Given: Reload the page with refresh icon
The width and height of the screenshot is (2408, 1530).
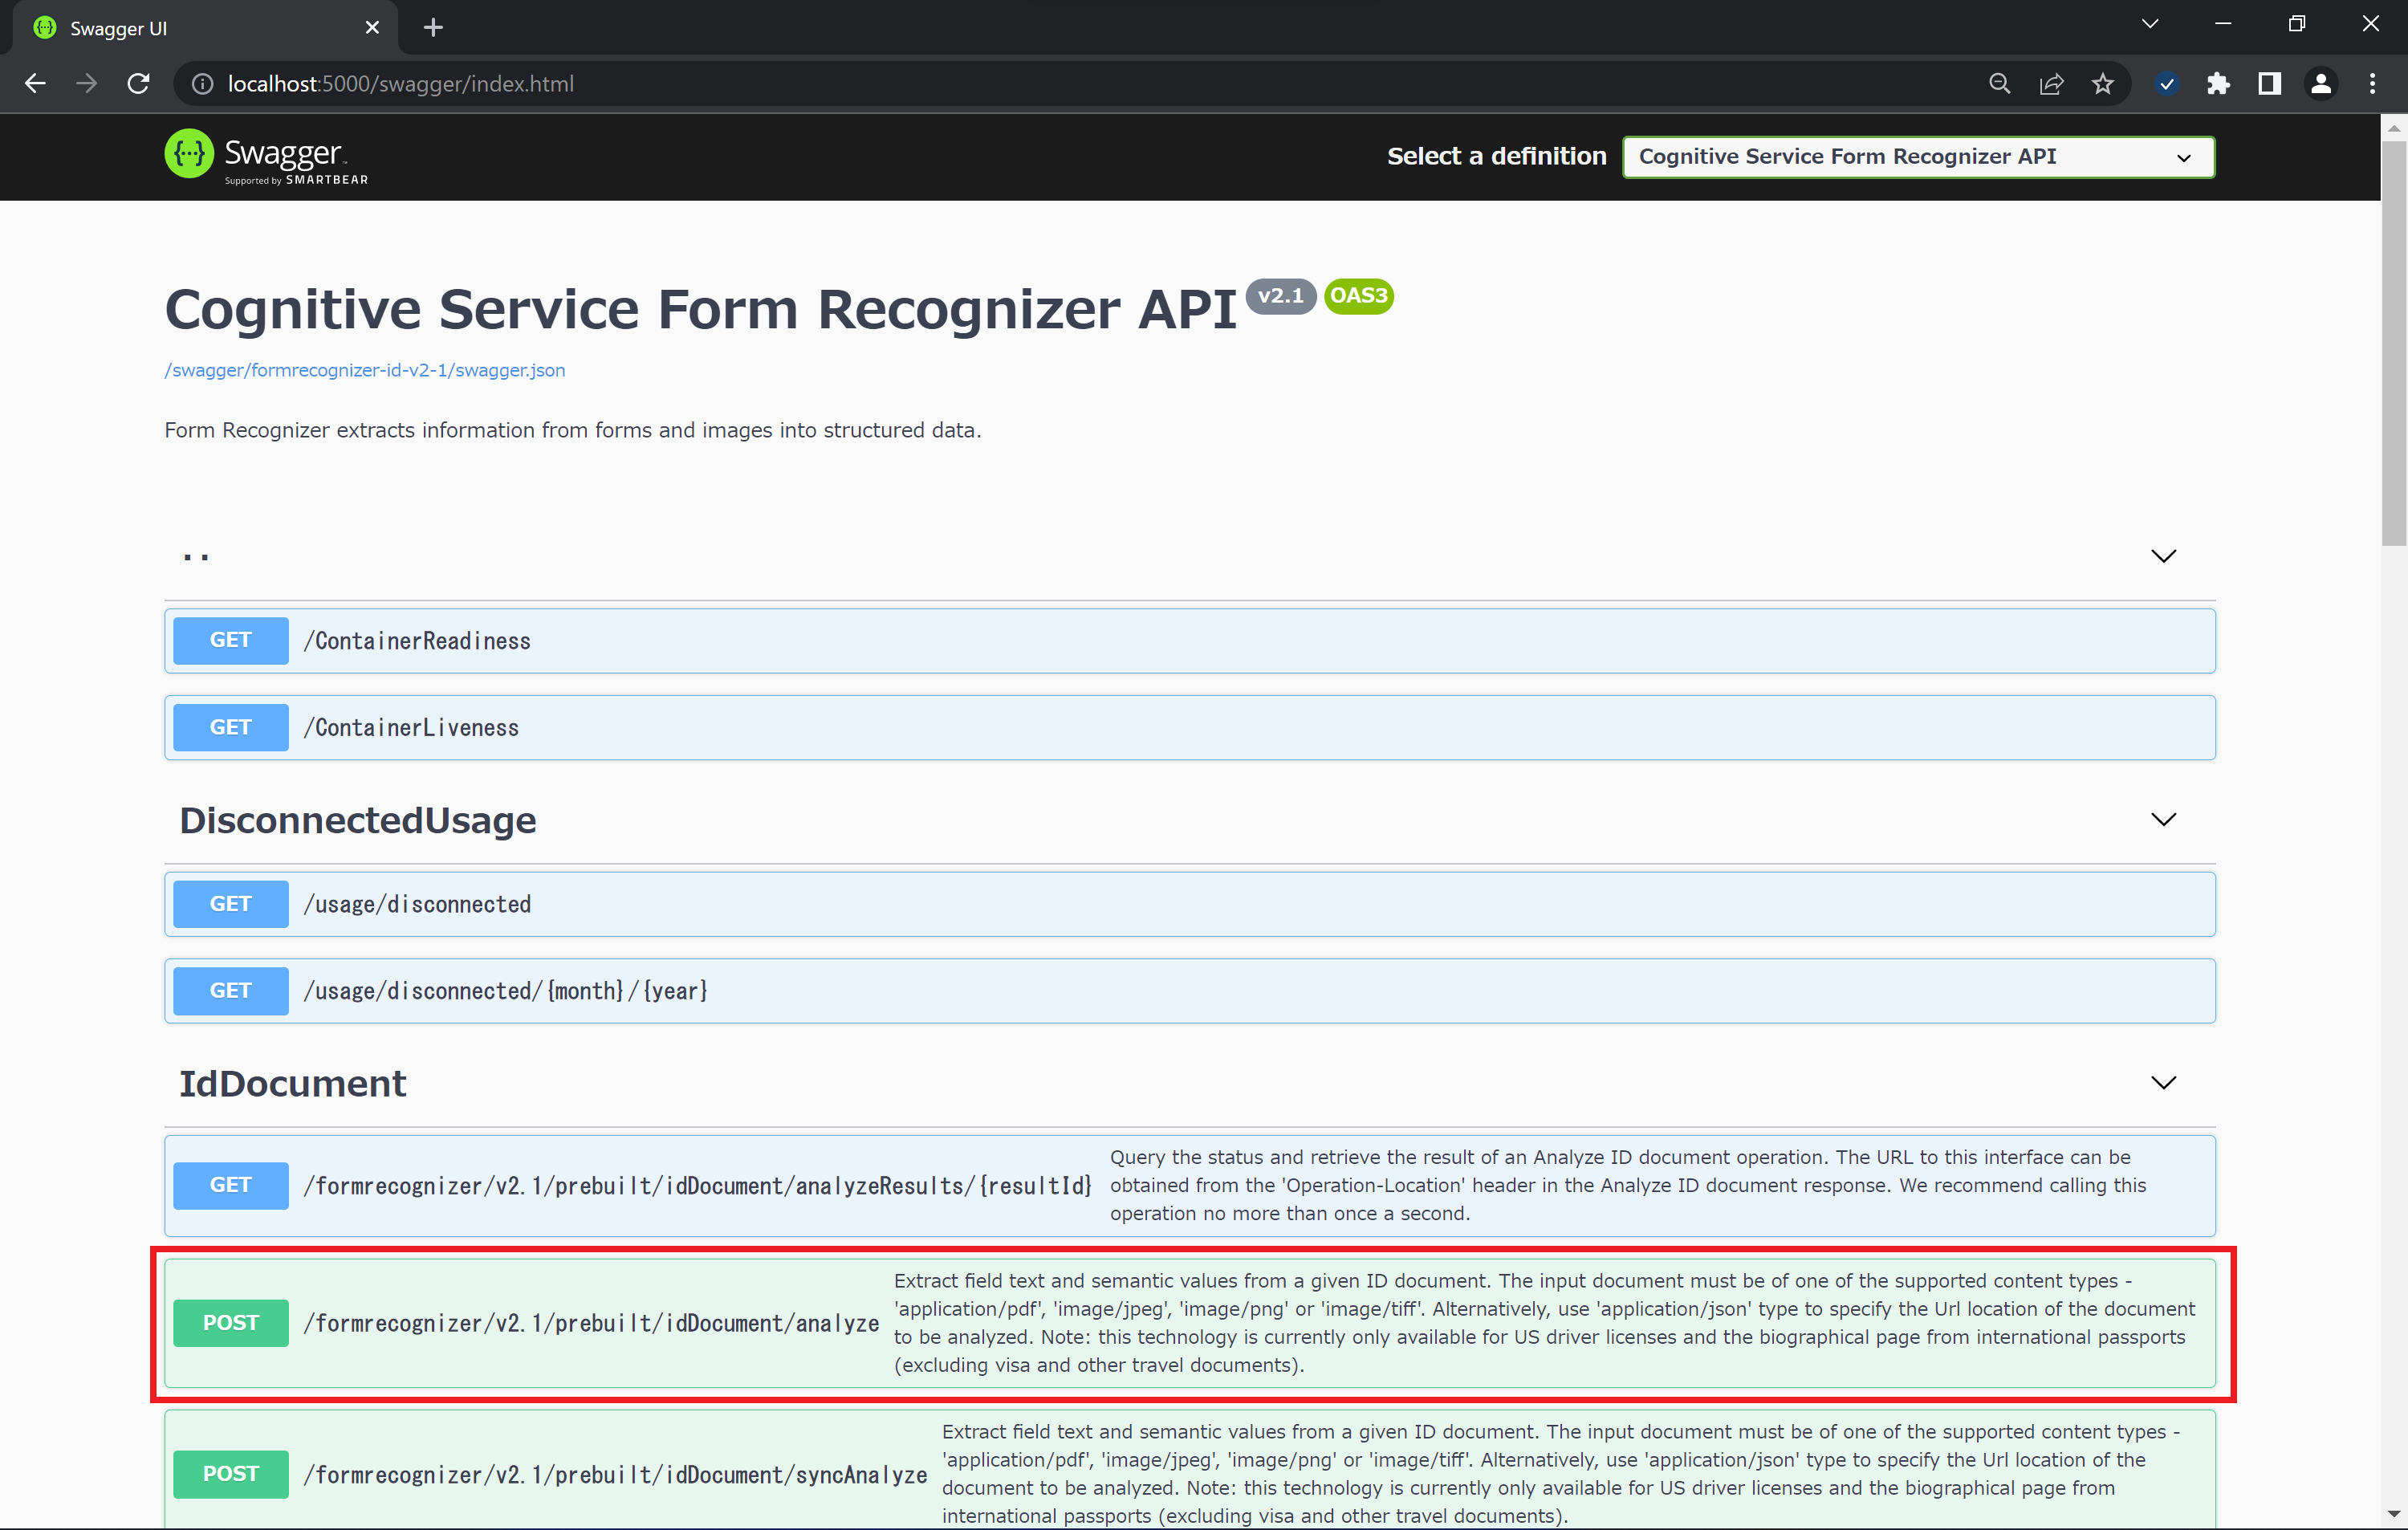Looking at the screenshot, I should tap(138, 84).
